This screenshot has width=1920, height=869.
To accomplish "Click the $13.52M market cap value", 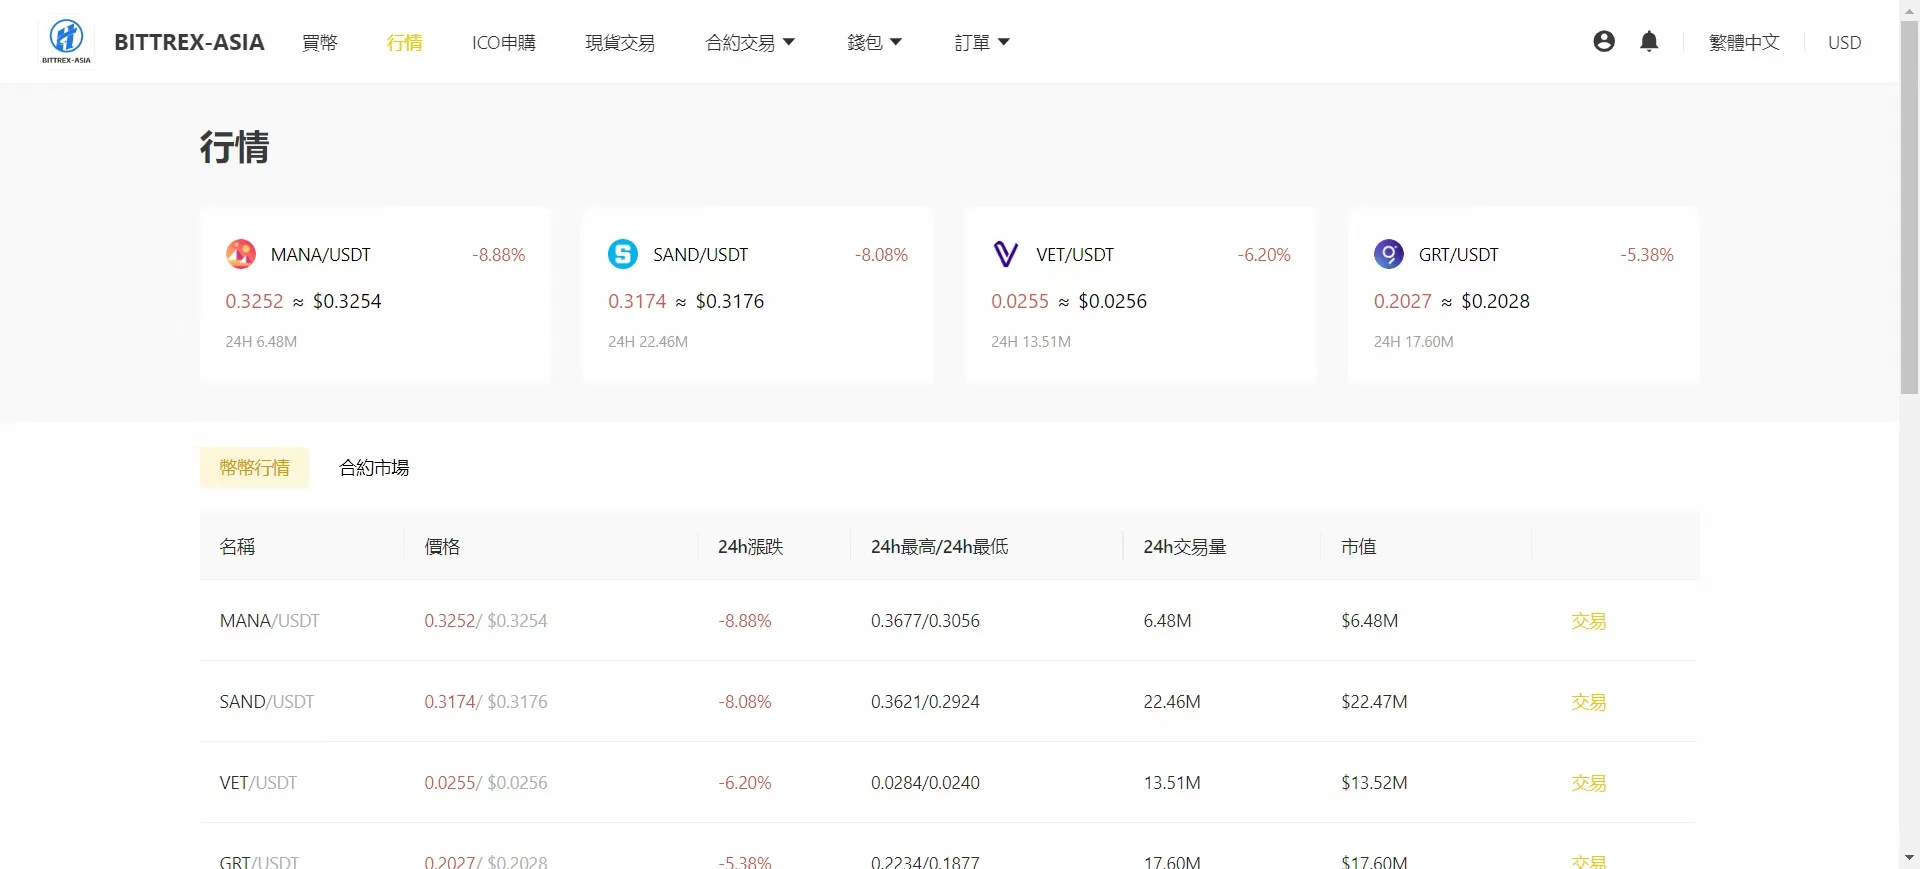I will [1375, 783].
